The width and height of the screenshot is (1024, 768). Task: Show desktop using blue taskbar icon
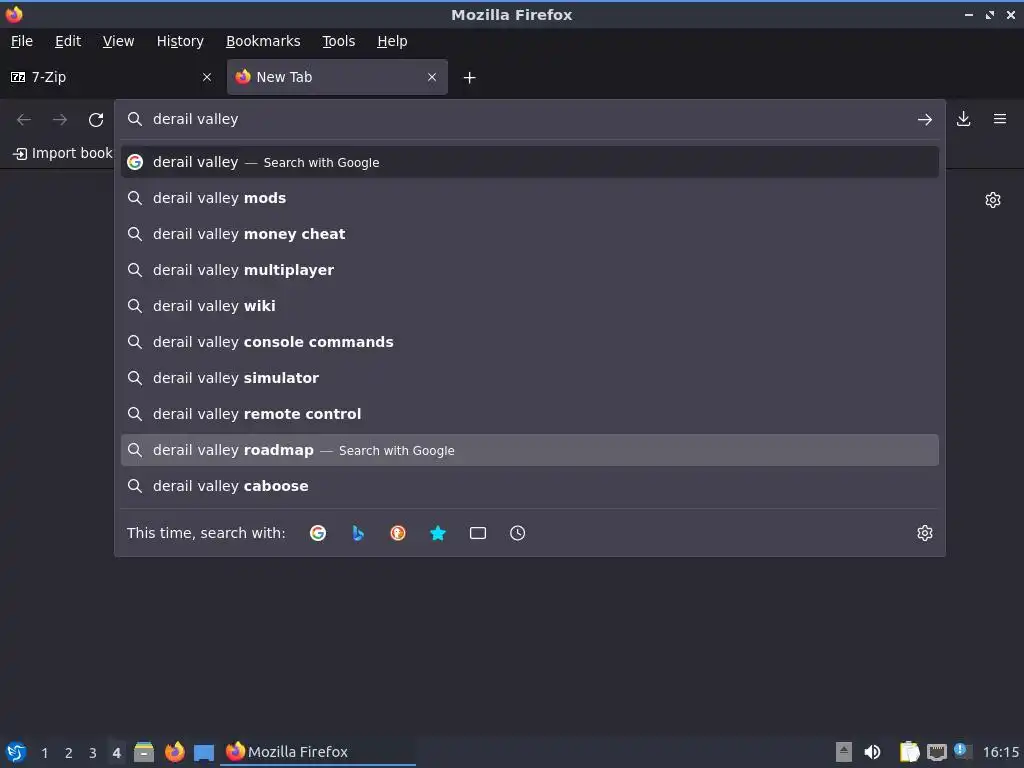pyautogui.click(x=204, y=752)
